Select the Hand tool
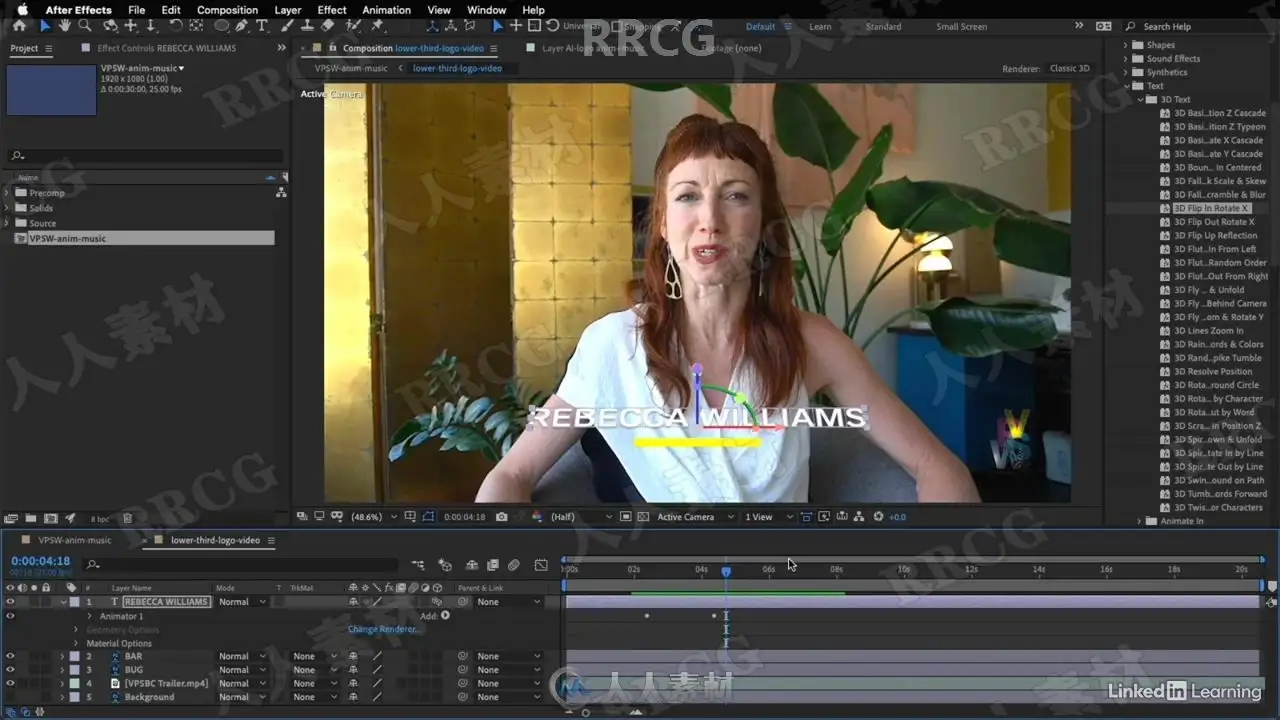 pyautogui.click(x=65, y=26)
